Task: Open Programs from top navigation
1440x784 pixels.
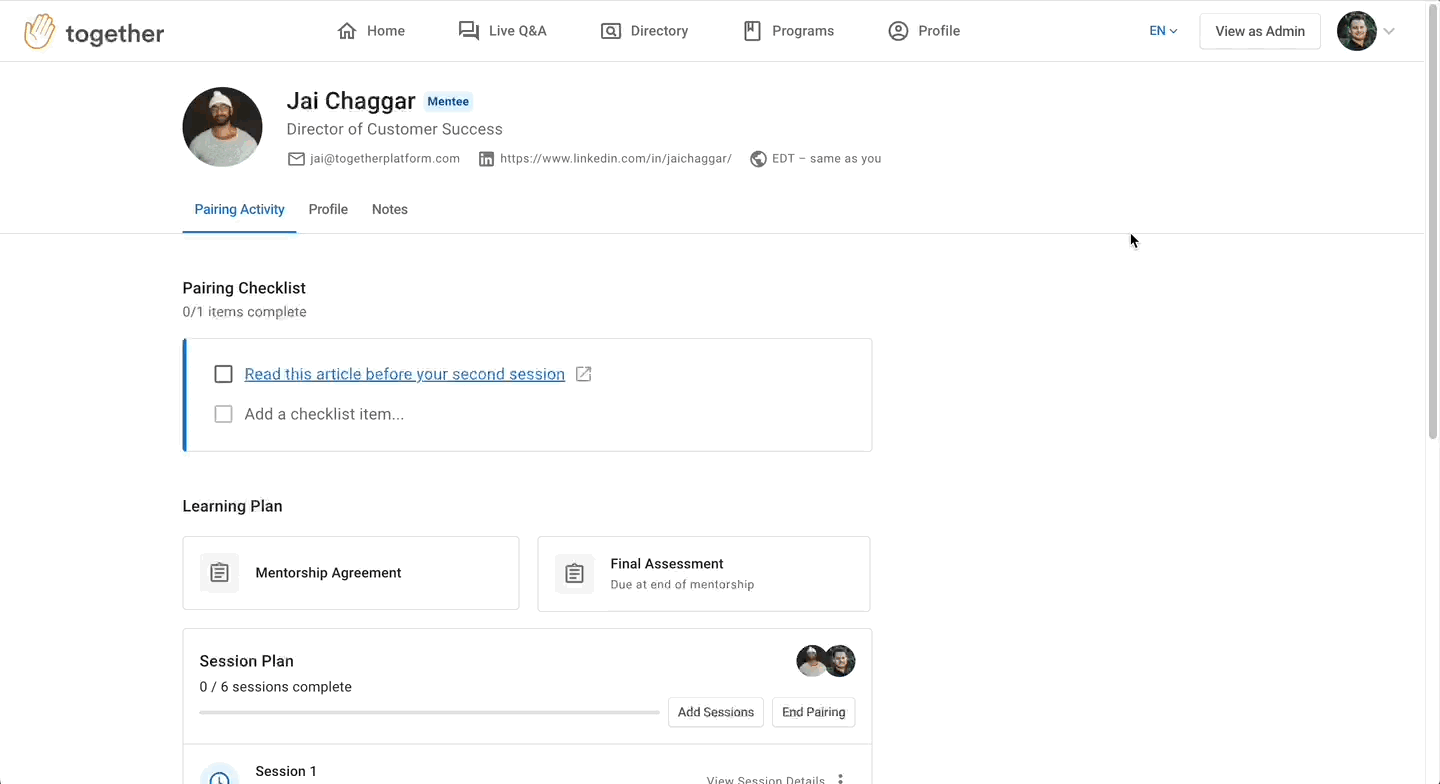Action: coord(788,31)
